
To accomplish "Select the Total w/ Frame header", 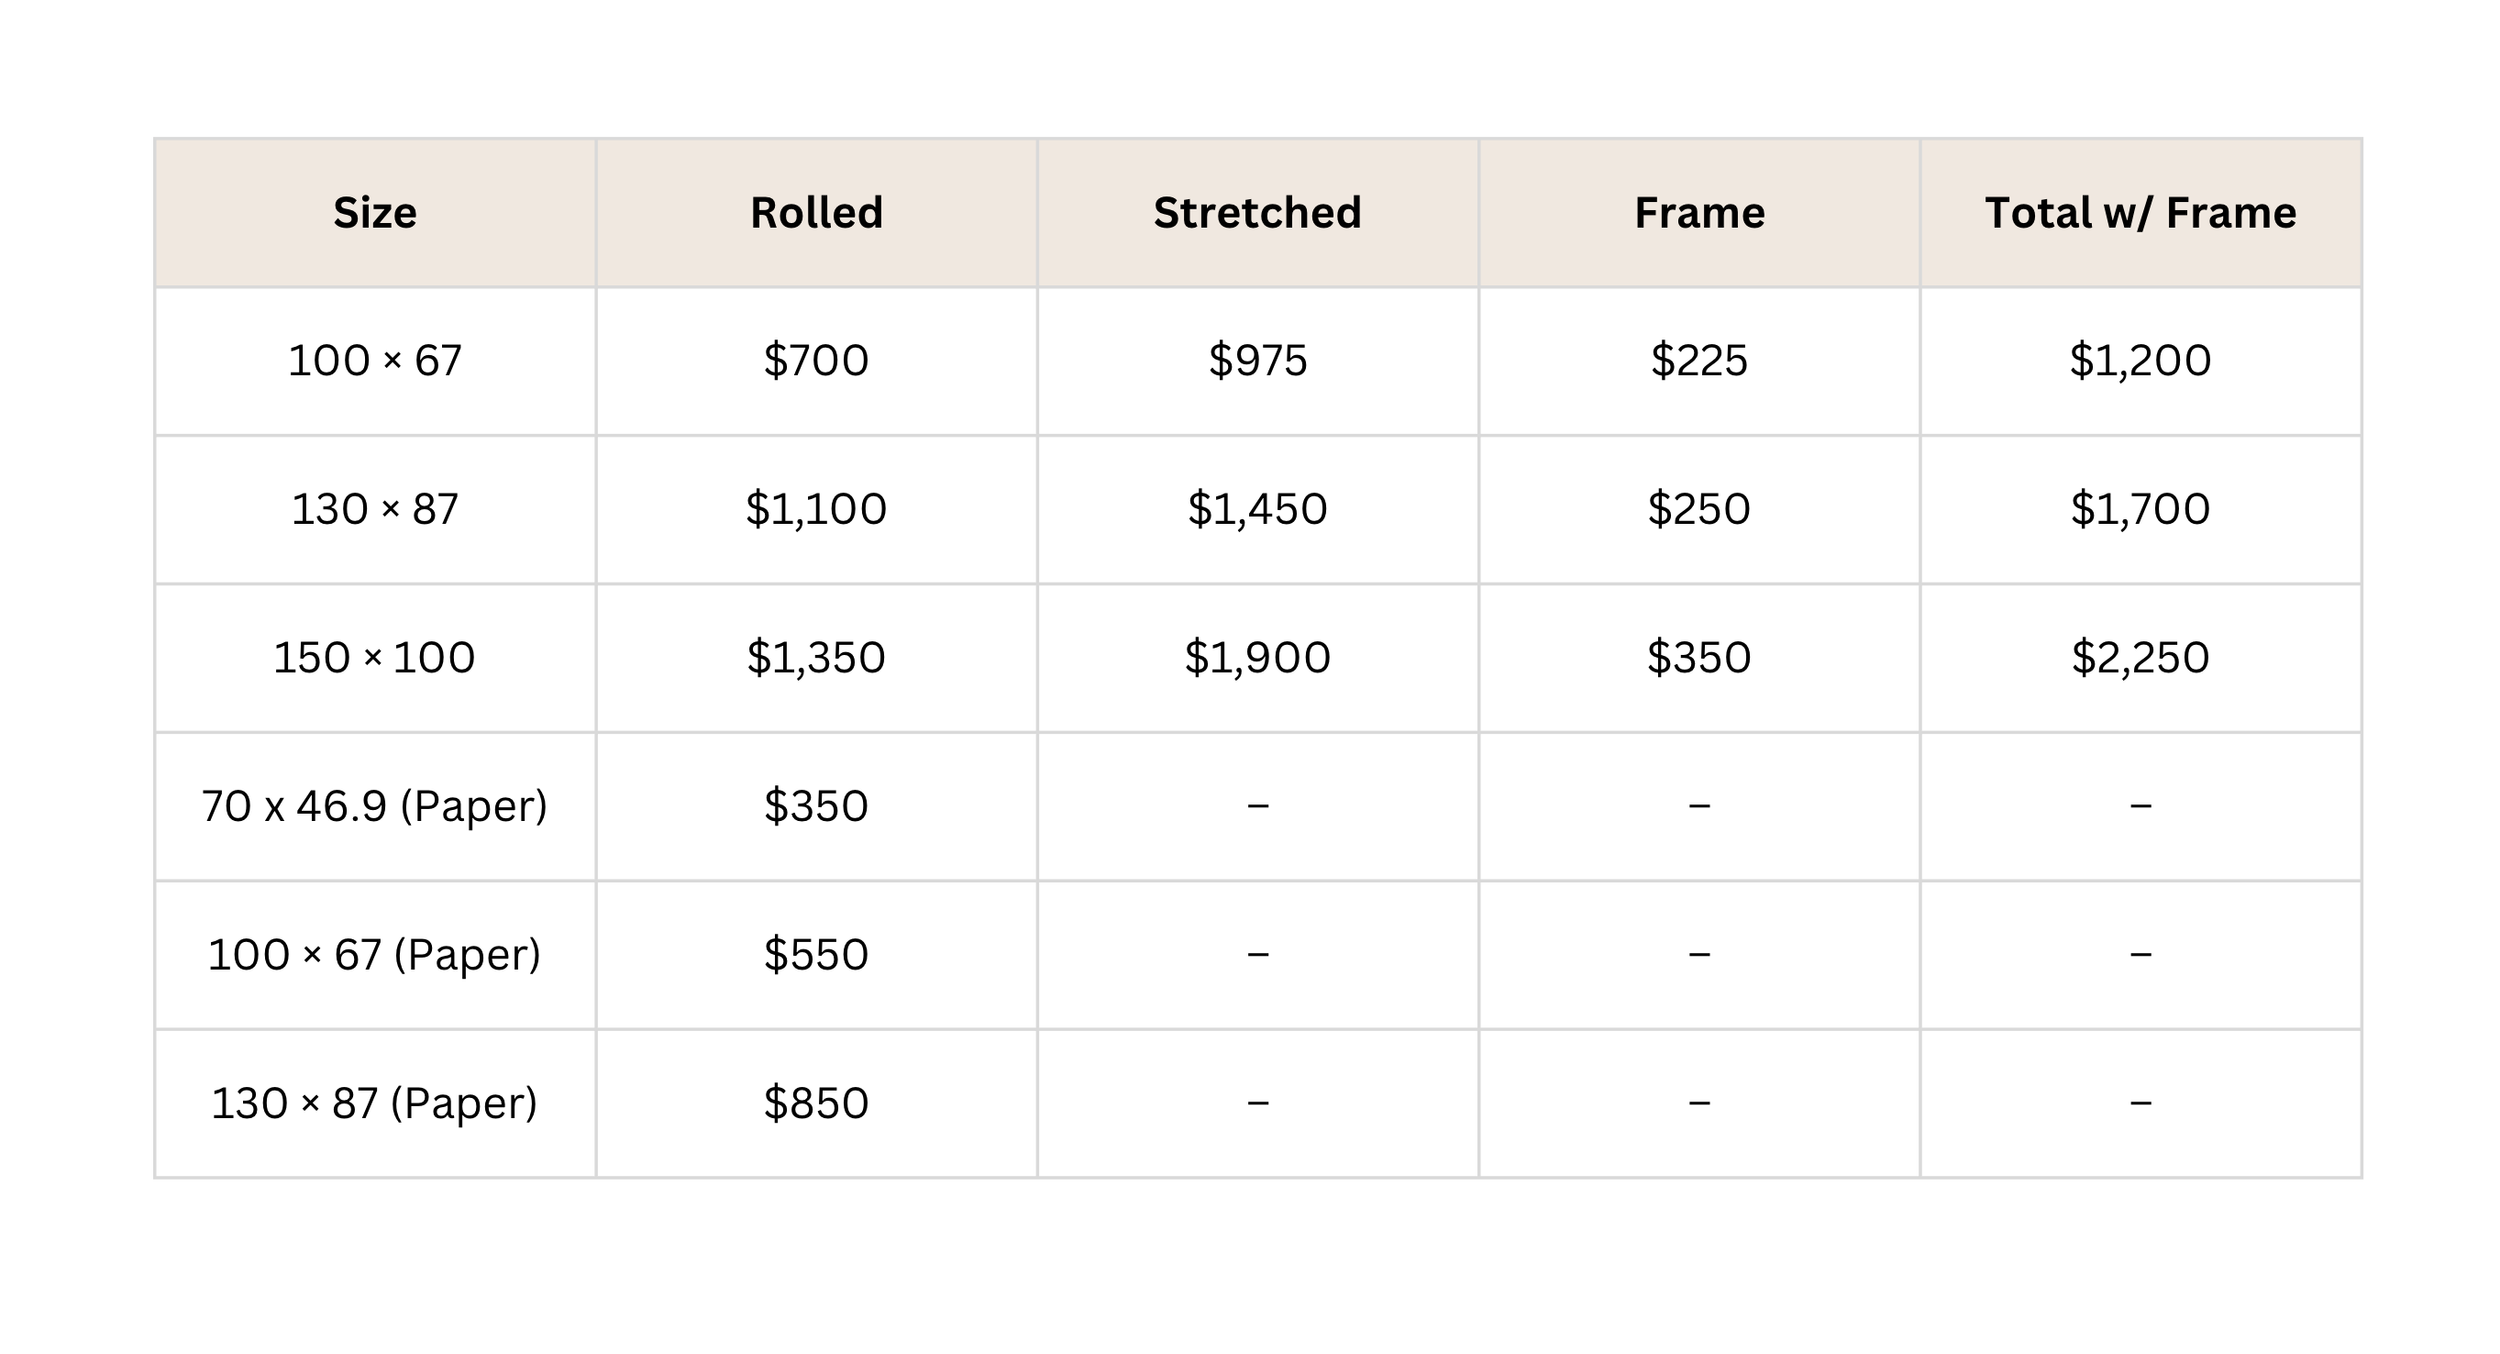I will [2140, 213].
